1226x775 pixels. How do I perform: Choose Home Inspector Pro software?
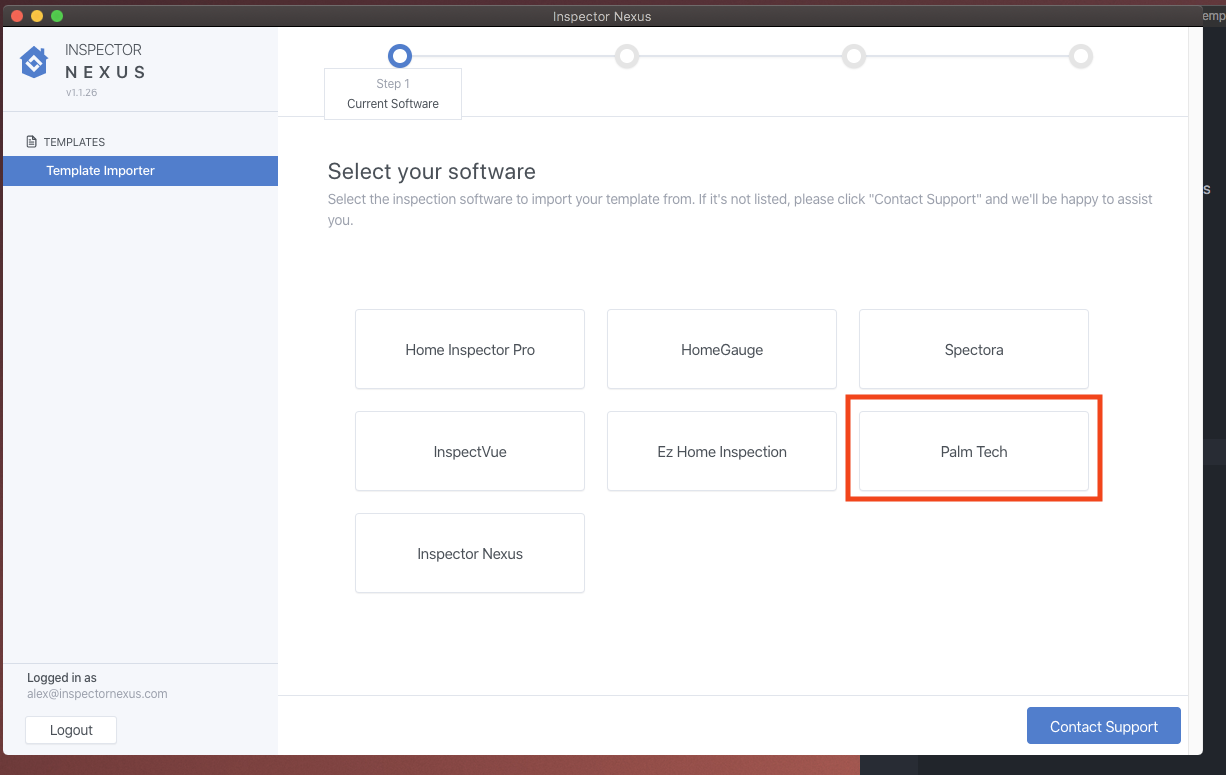click(470, 350)
